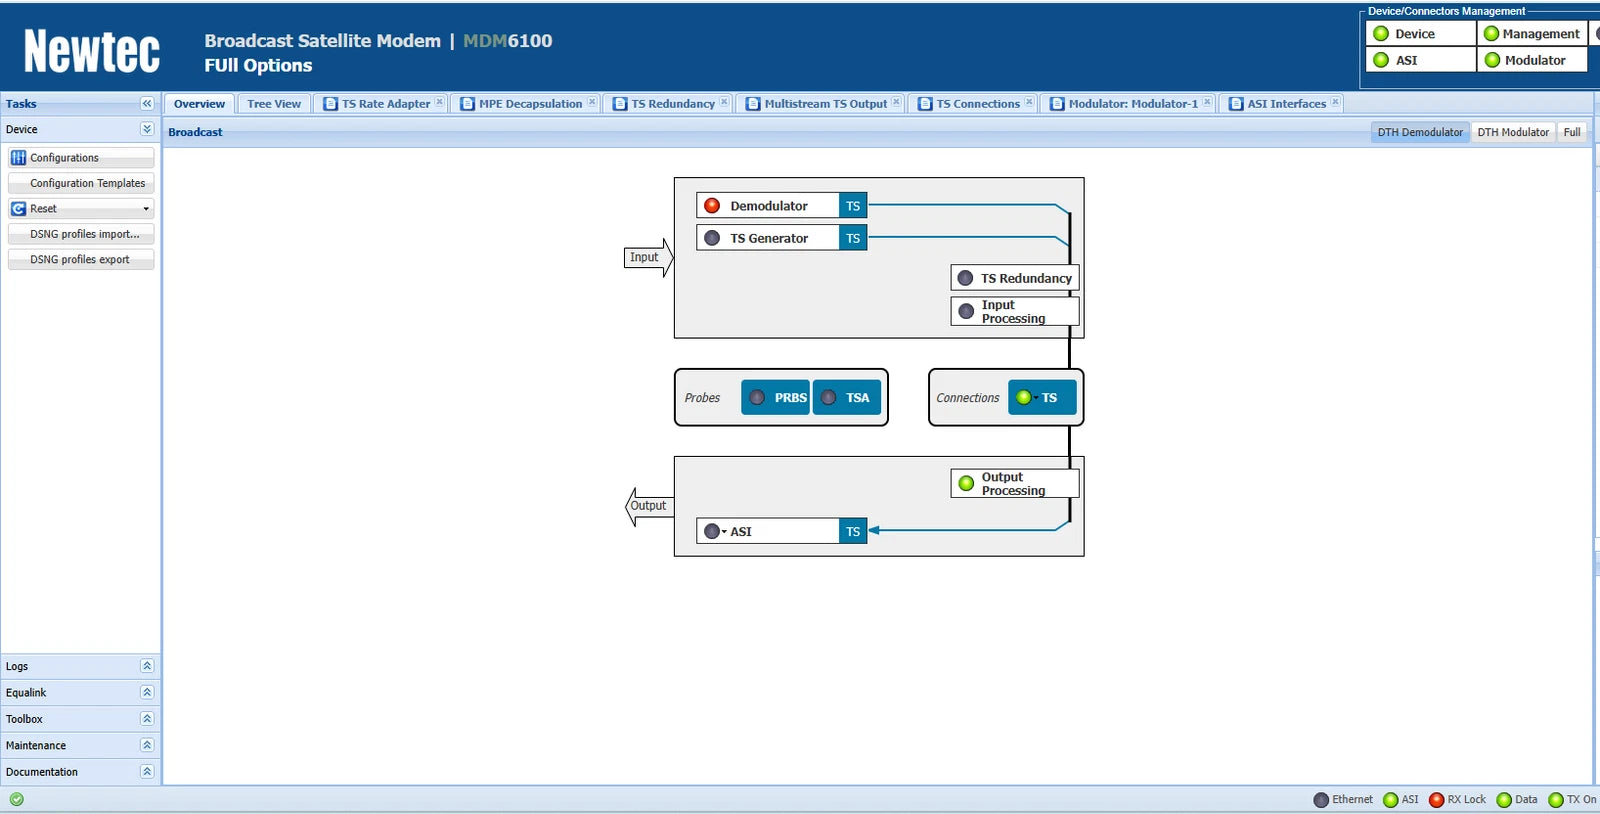Select the DTH Demodulator view

click(1420, 132)
